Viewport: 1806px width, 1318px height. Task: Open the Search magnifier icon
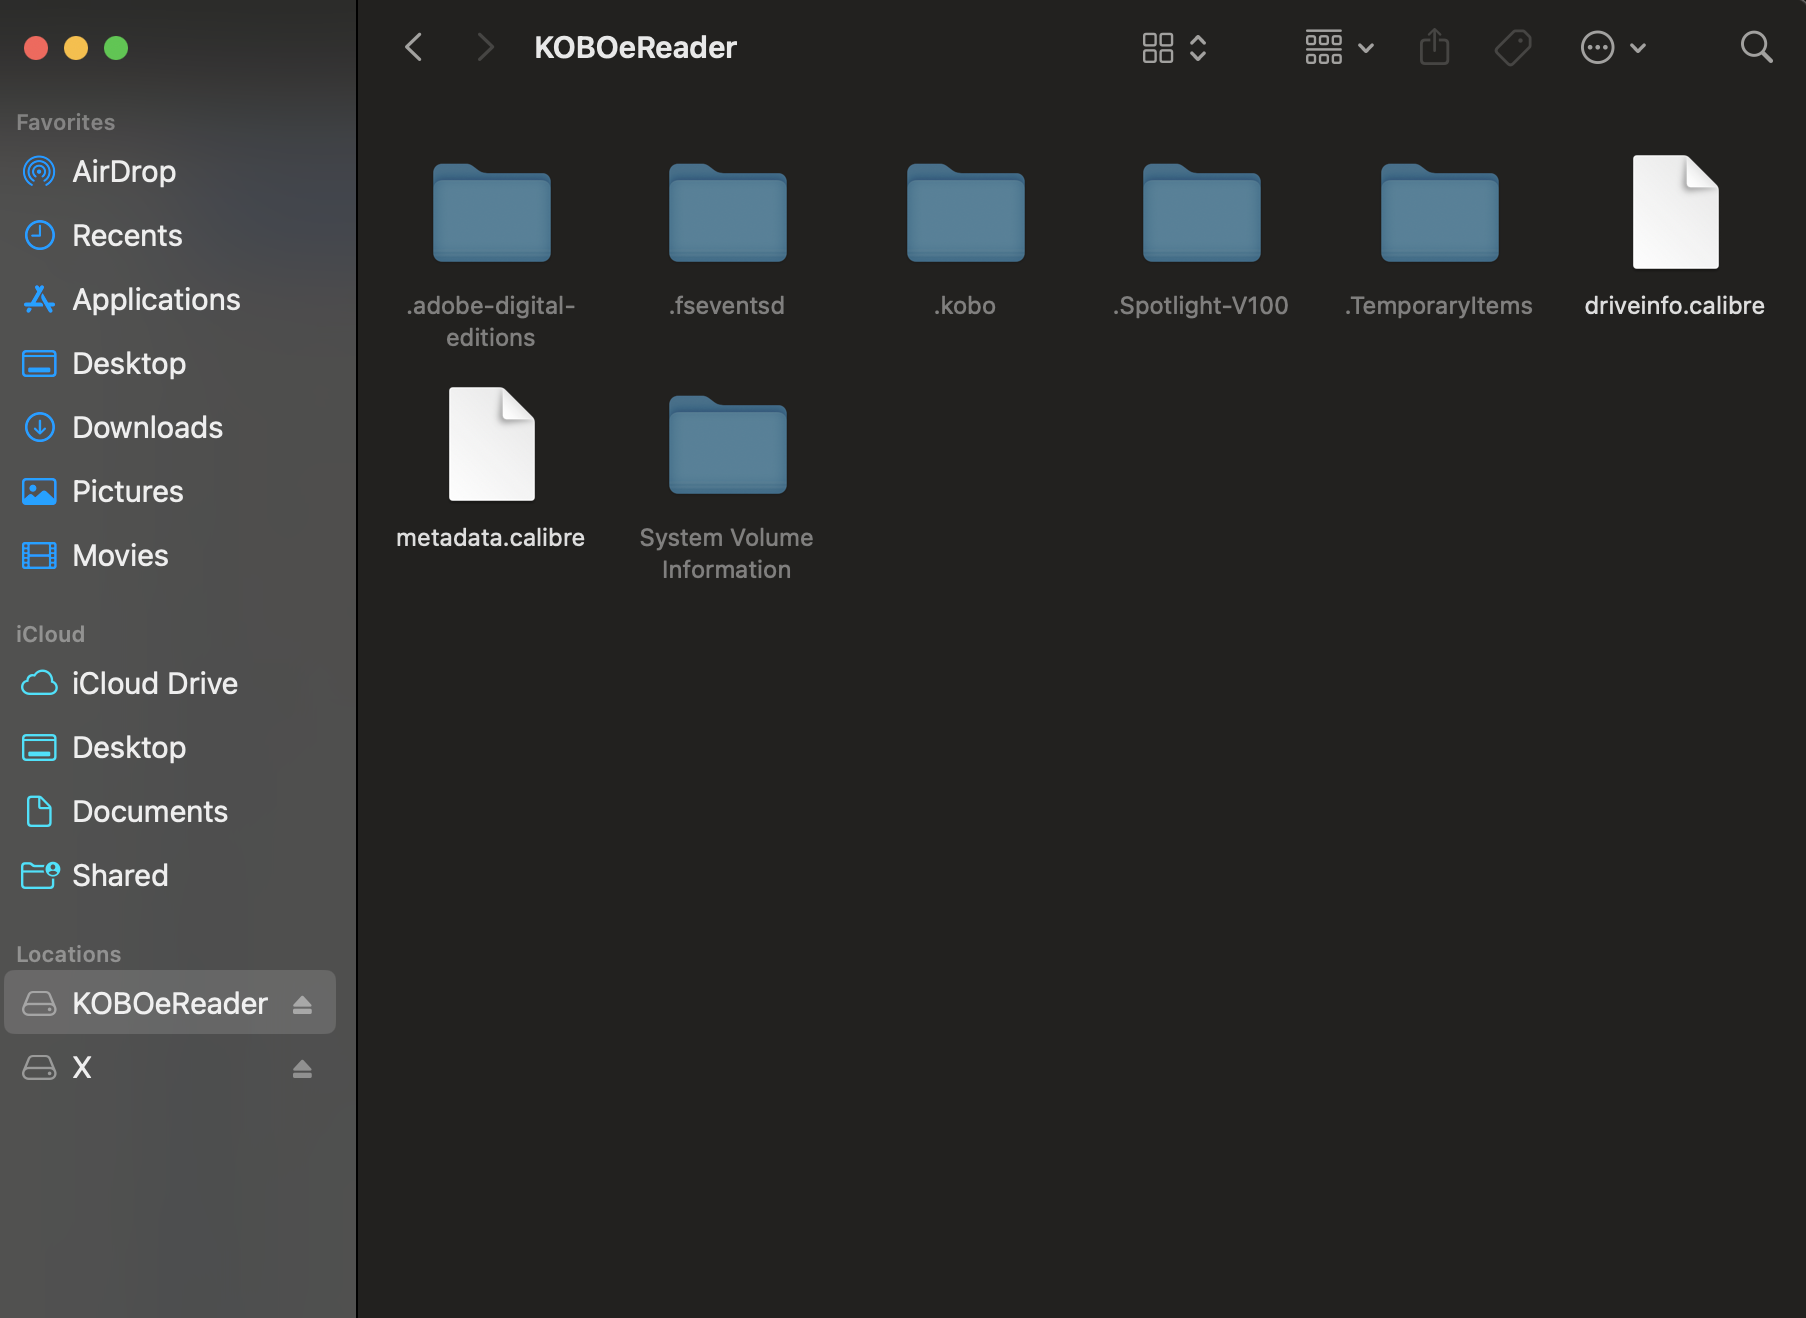tap(1757, 47)
